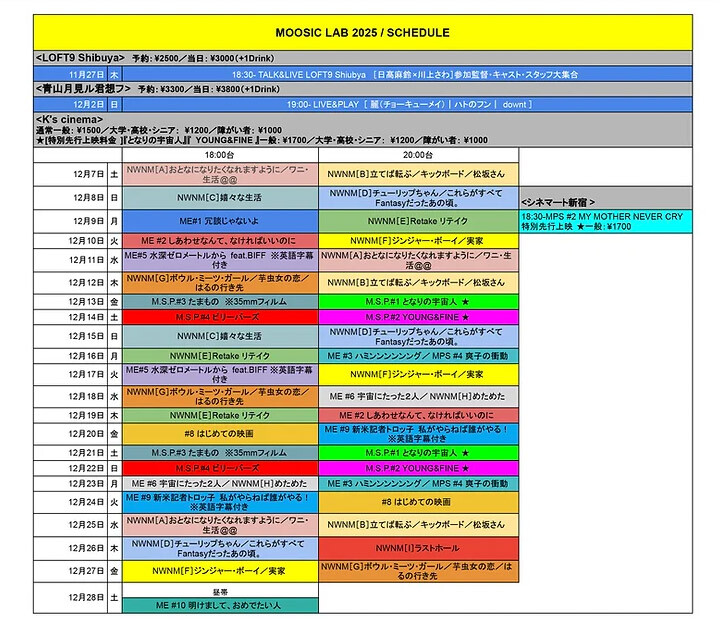The width and height of the screenshot is (720, 641).
Task: Click the 18:30- TALK&LIVE LOFT9 event row
Action: tap(407, 74)
